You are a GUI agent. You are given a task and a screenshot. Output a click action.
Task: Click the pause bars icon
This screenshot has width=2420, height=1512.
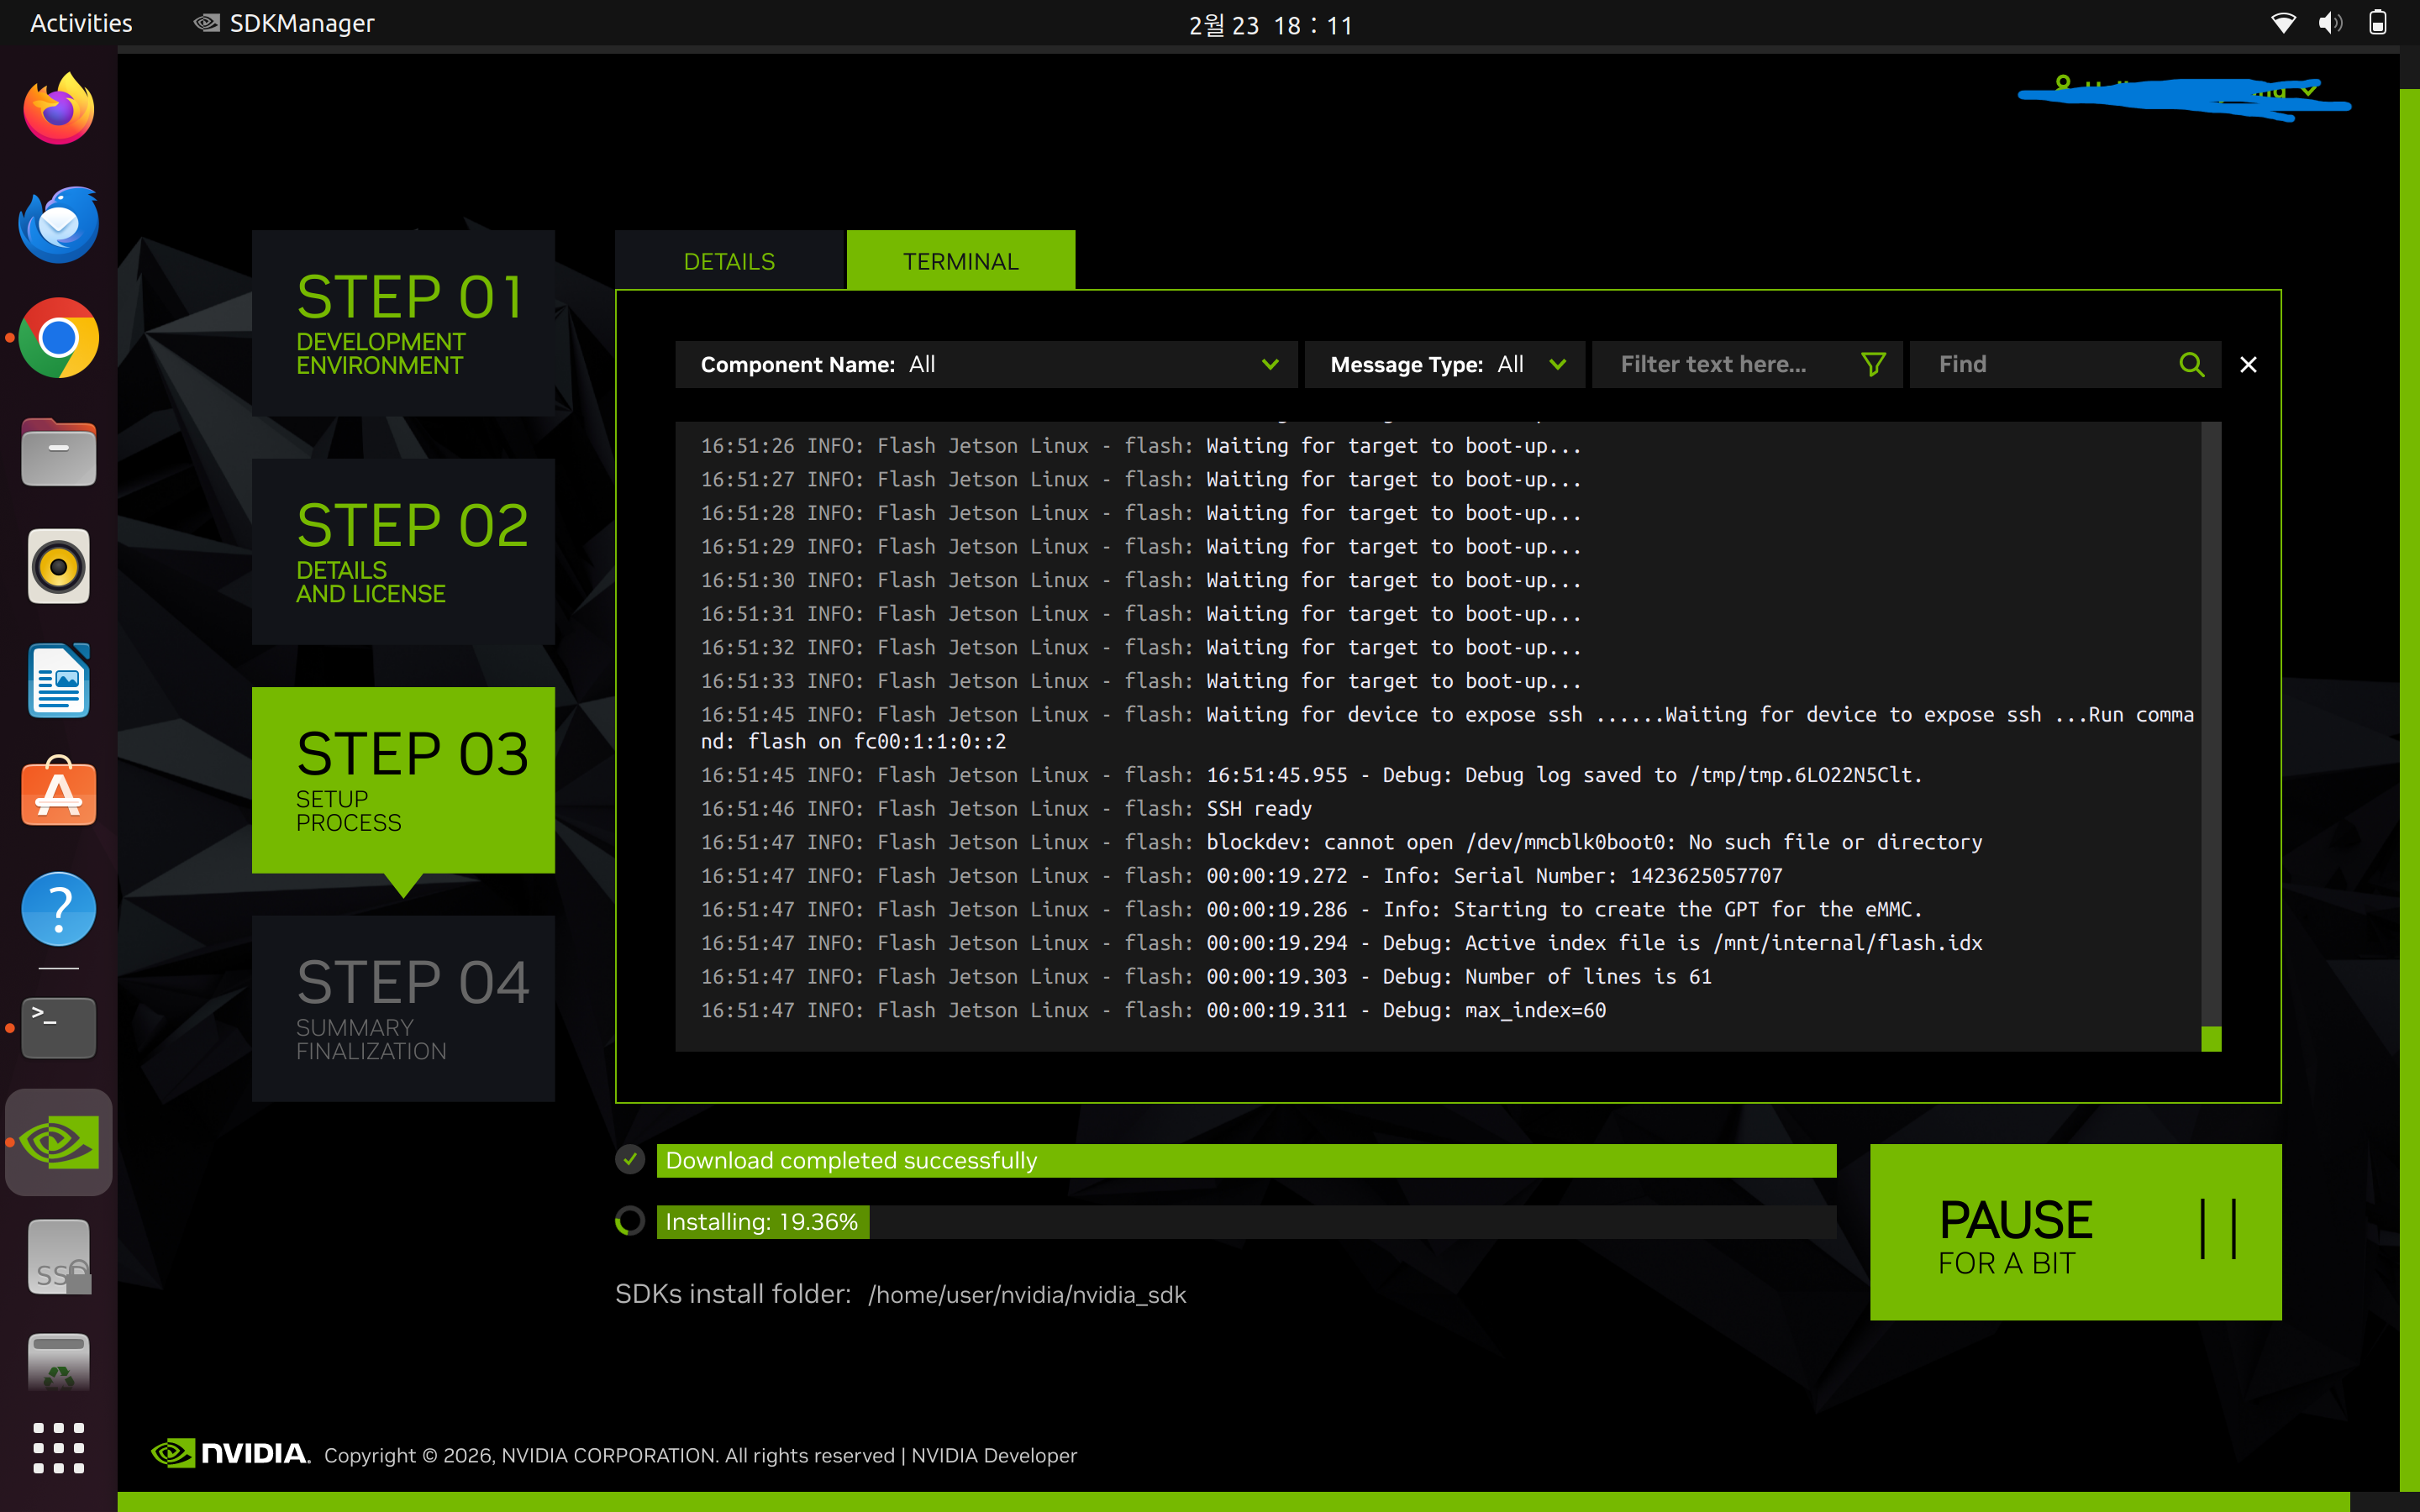coord(2217,1230)
